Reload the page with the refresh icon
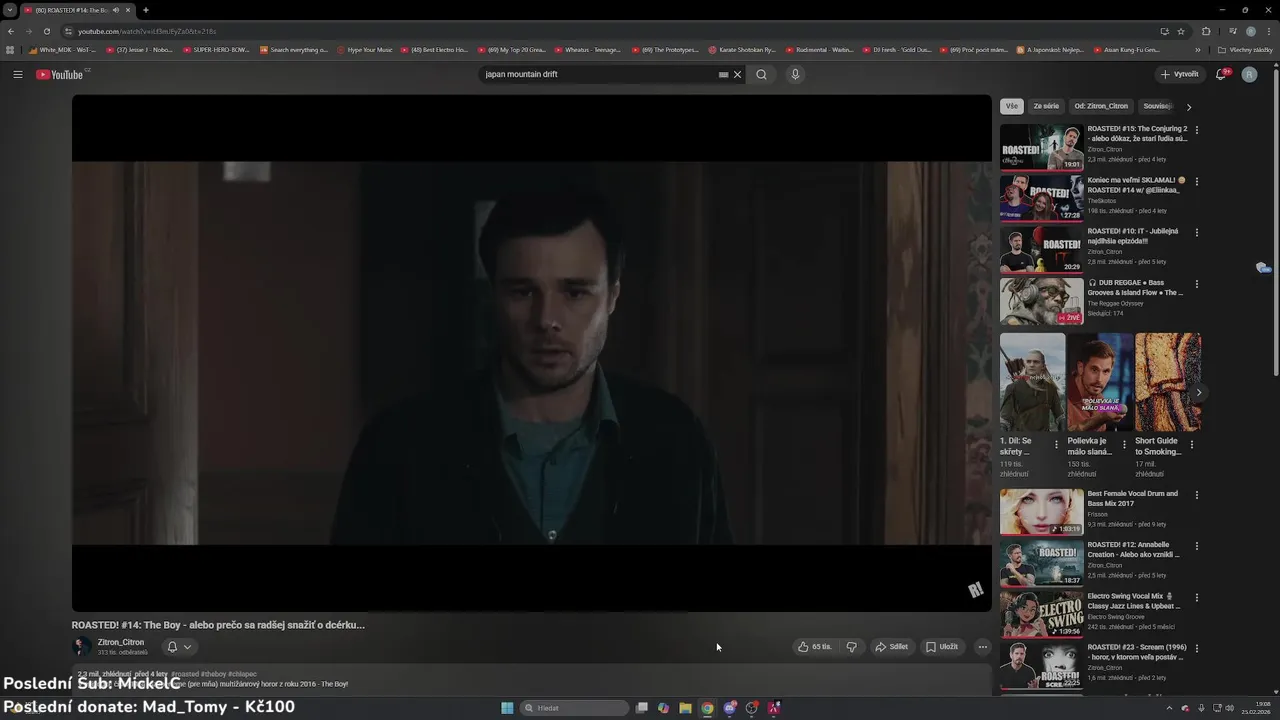 (x=46, y=31)
